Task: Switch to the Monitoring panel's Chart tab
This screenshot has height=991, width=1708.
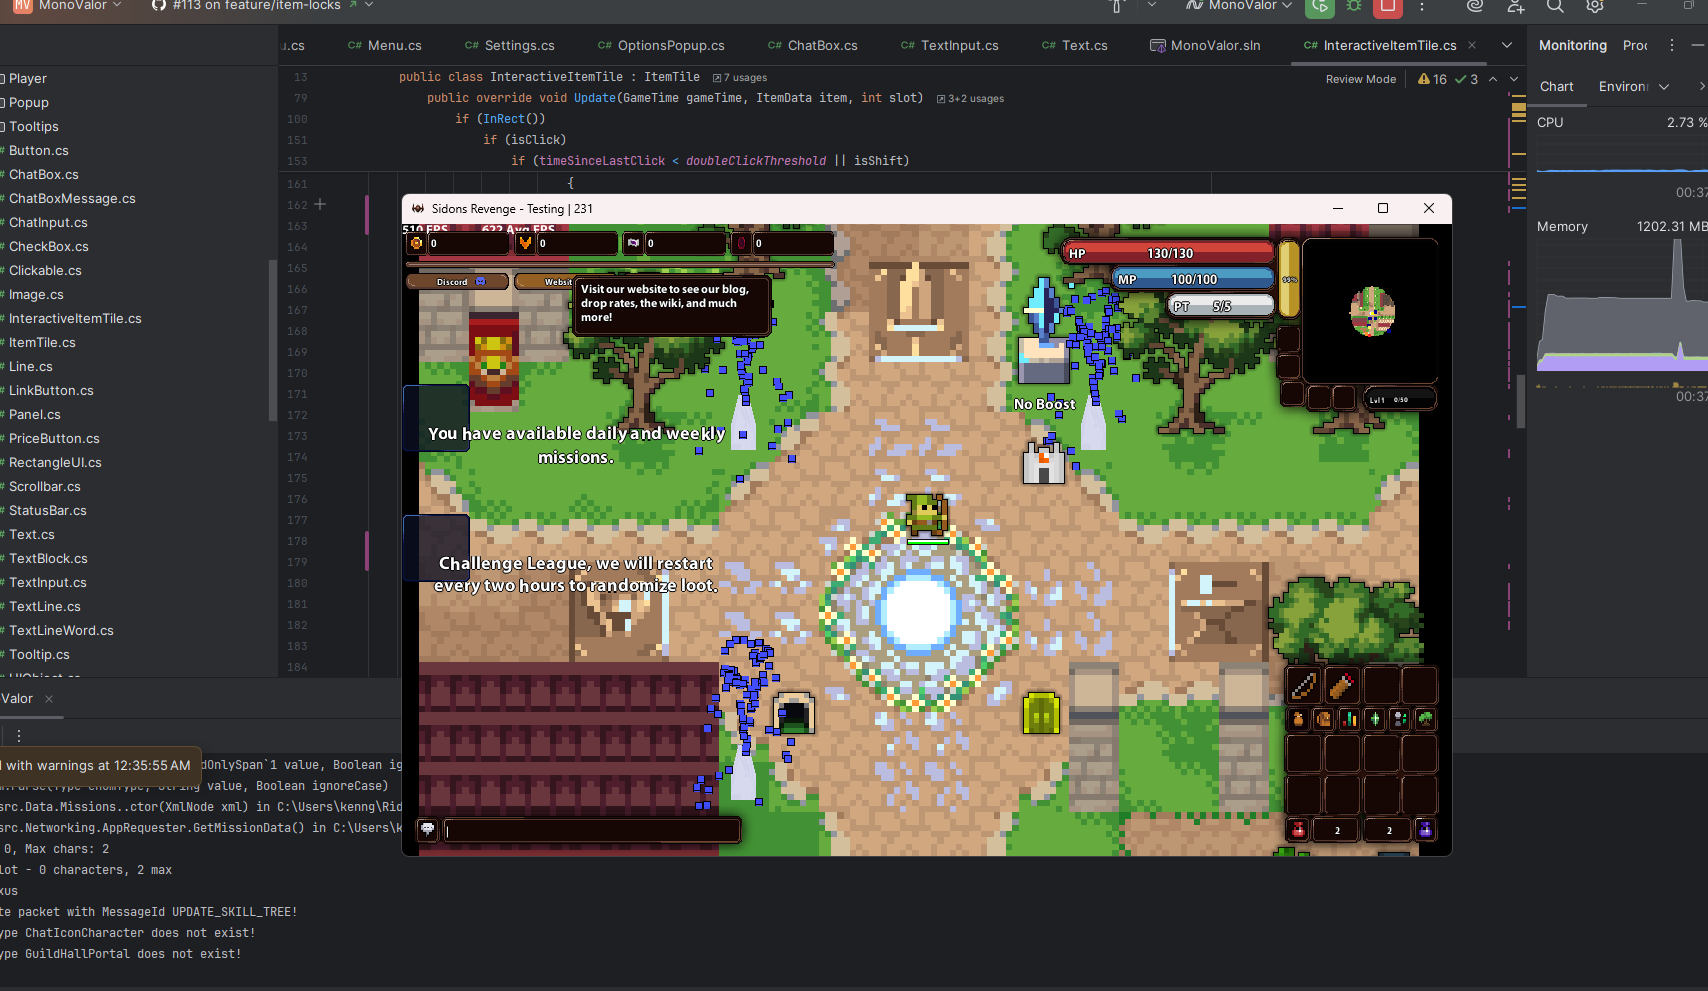Action: (1557, 86)
